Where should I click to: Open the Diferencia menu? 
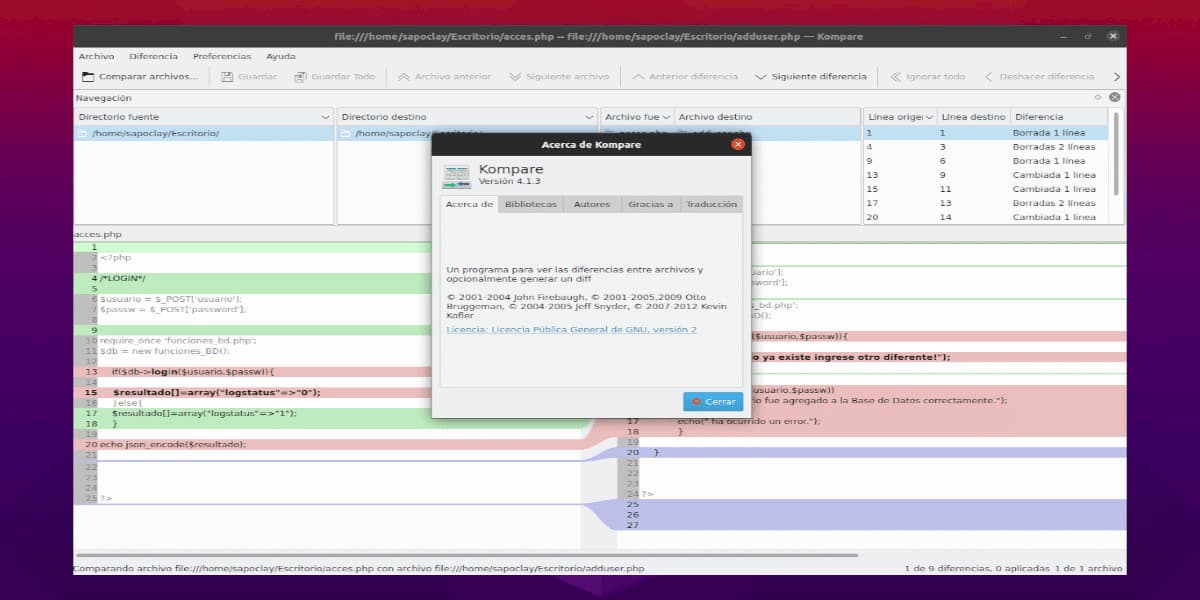(x=153, y=56)
